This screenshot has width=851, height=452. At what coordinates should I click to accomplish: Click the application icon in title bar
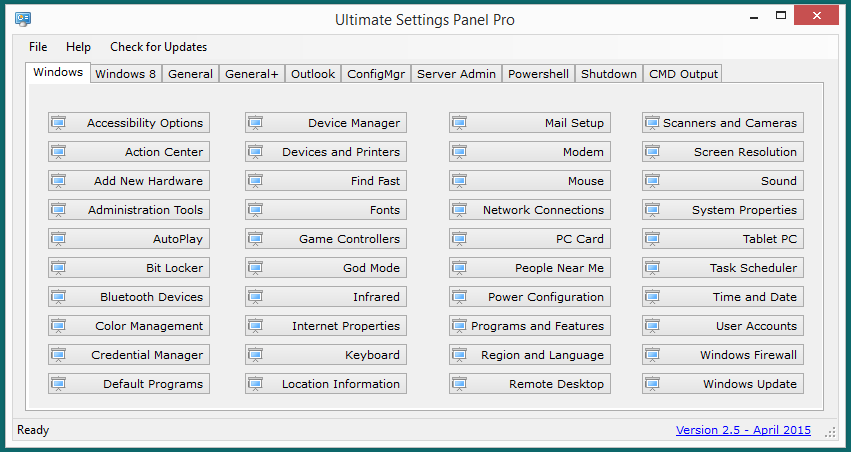tap(23, 19)
